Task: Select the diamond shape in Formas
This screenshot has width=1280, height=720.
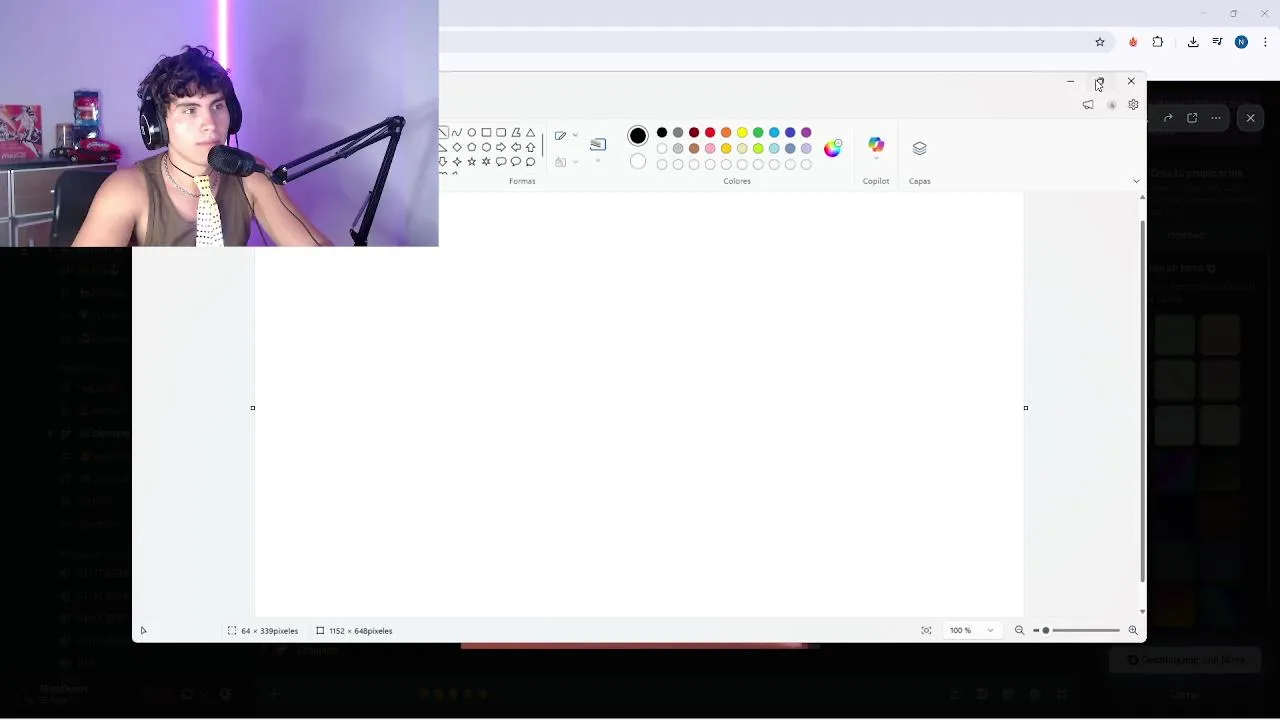Action: click(457, 147)
